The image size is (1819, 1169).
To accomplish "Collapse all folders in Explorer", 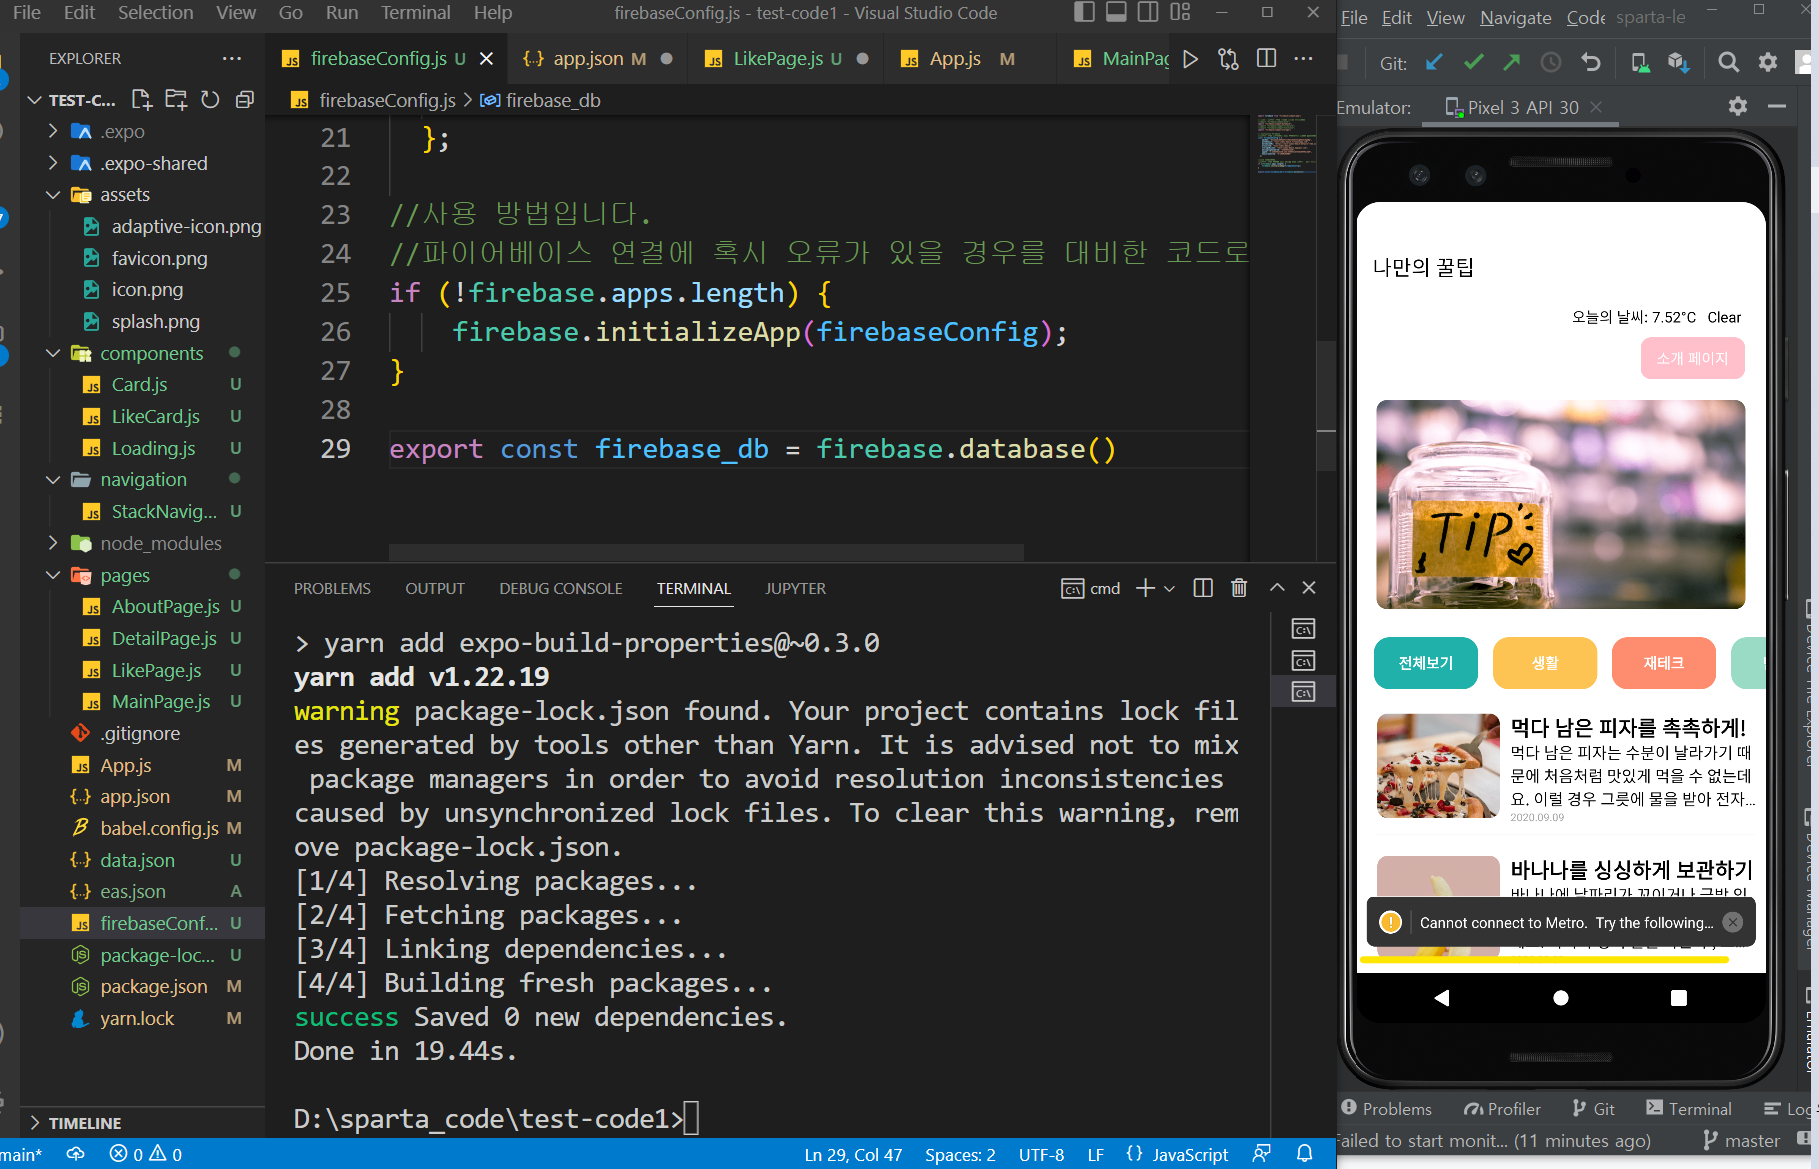I will 244,100.
